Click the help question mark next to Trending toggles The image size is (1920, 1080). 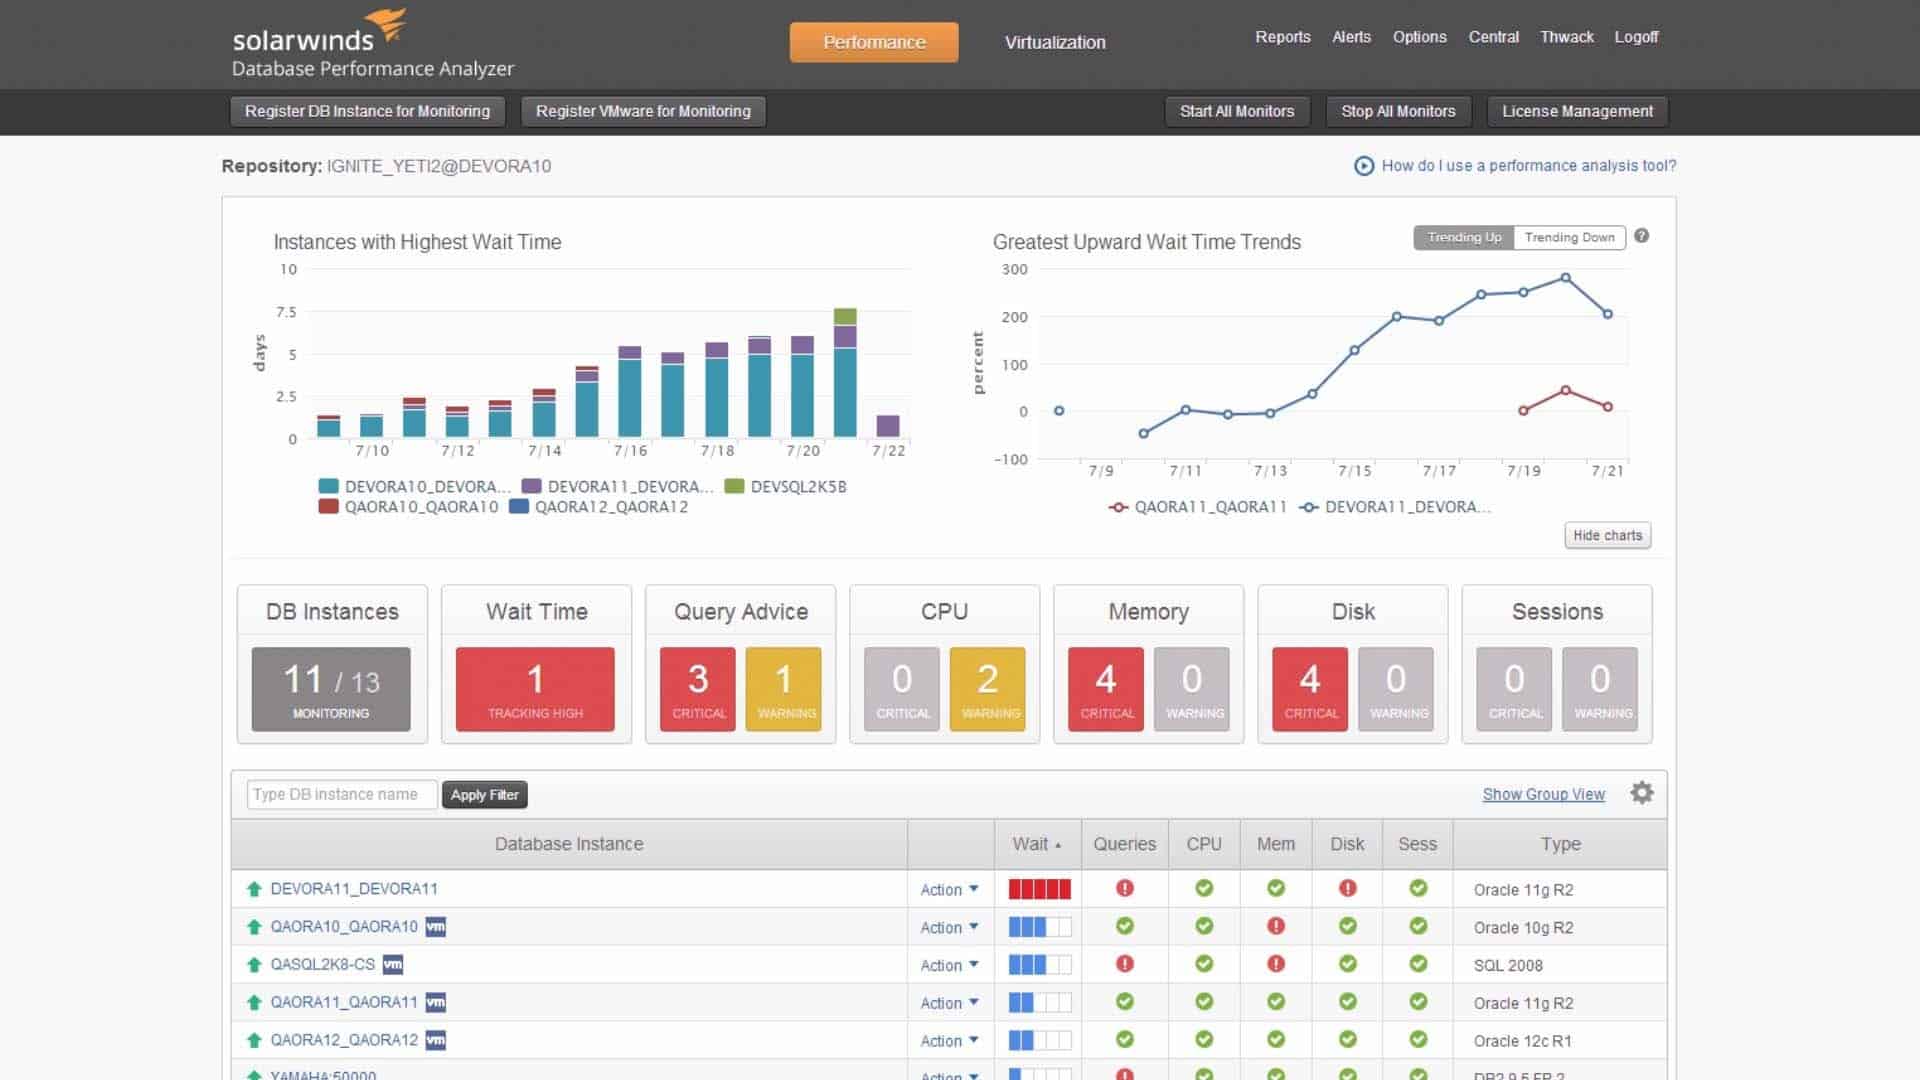click(1641, 237)
